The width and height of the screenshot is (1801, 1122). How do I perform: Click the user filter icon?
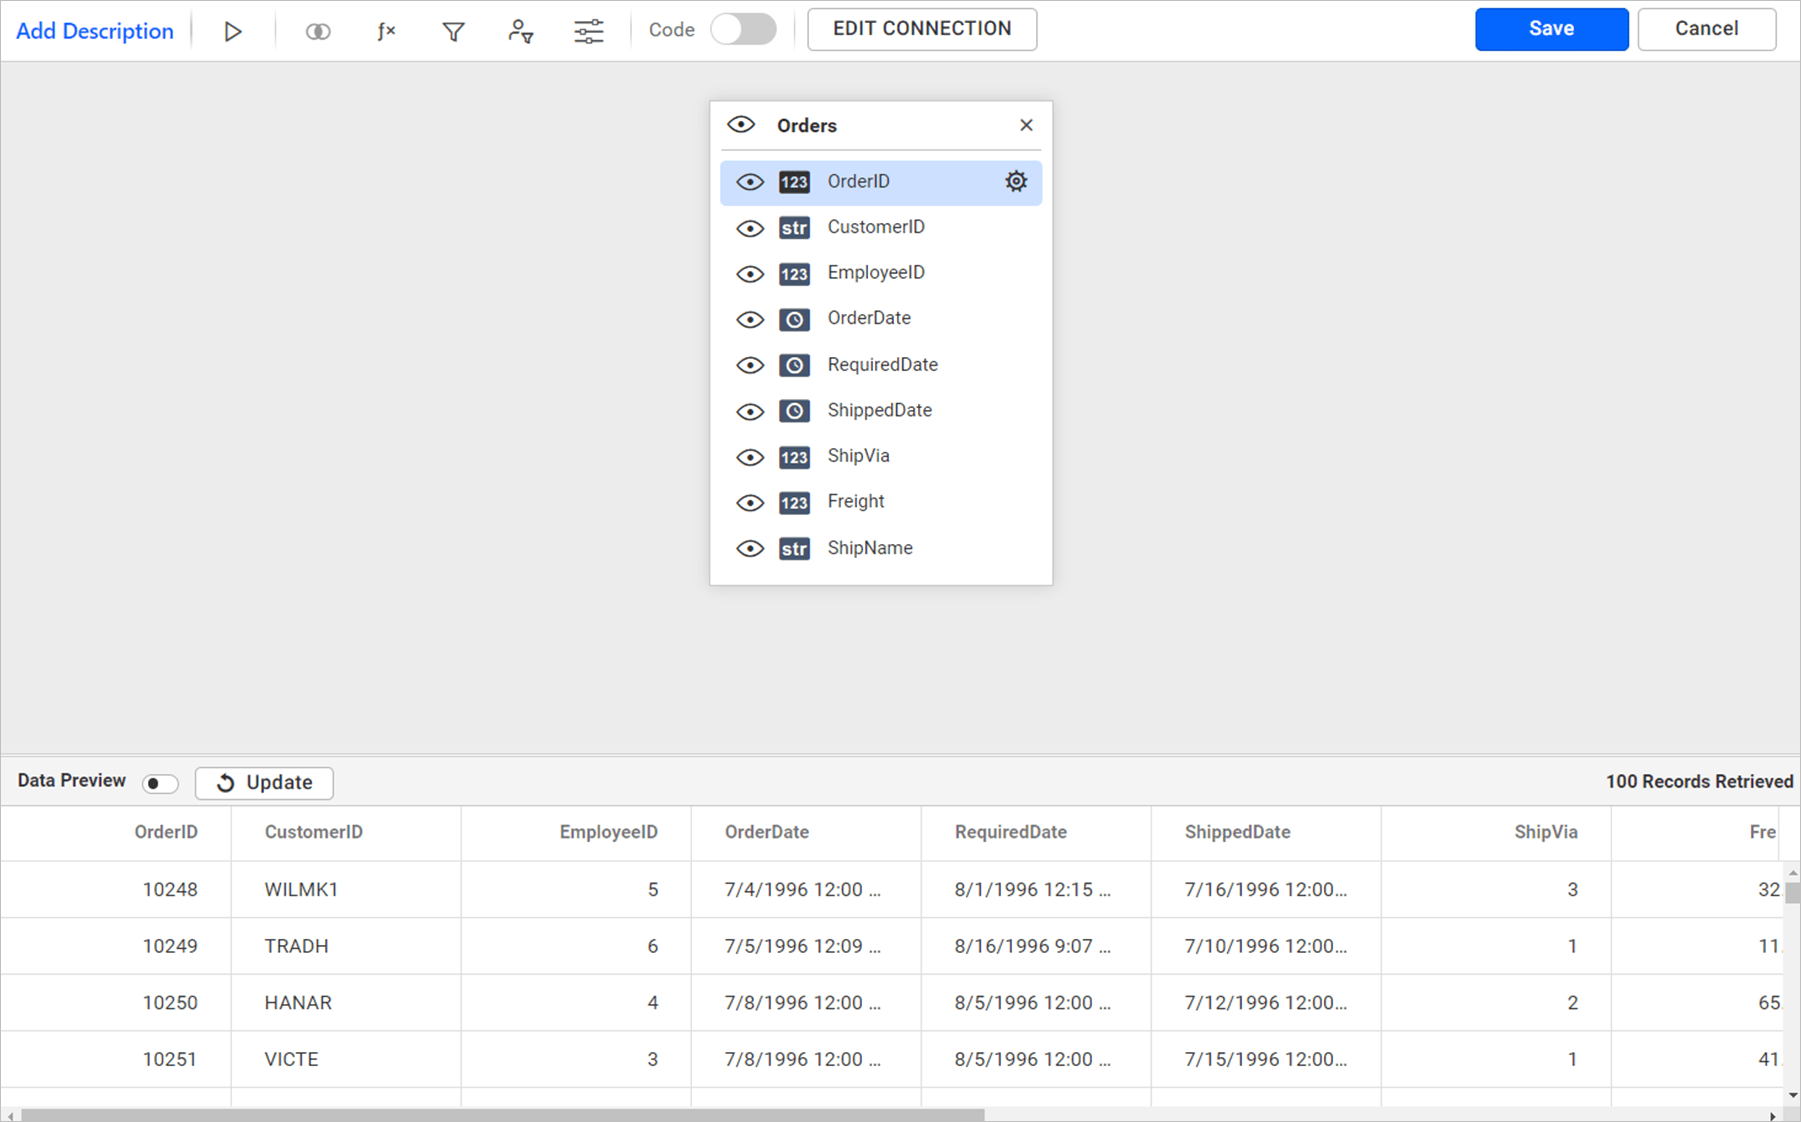point(521,31)
